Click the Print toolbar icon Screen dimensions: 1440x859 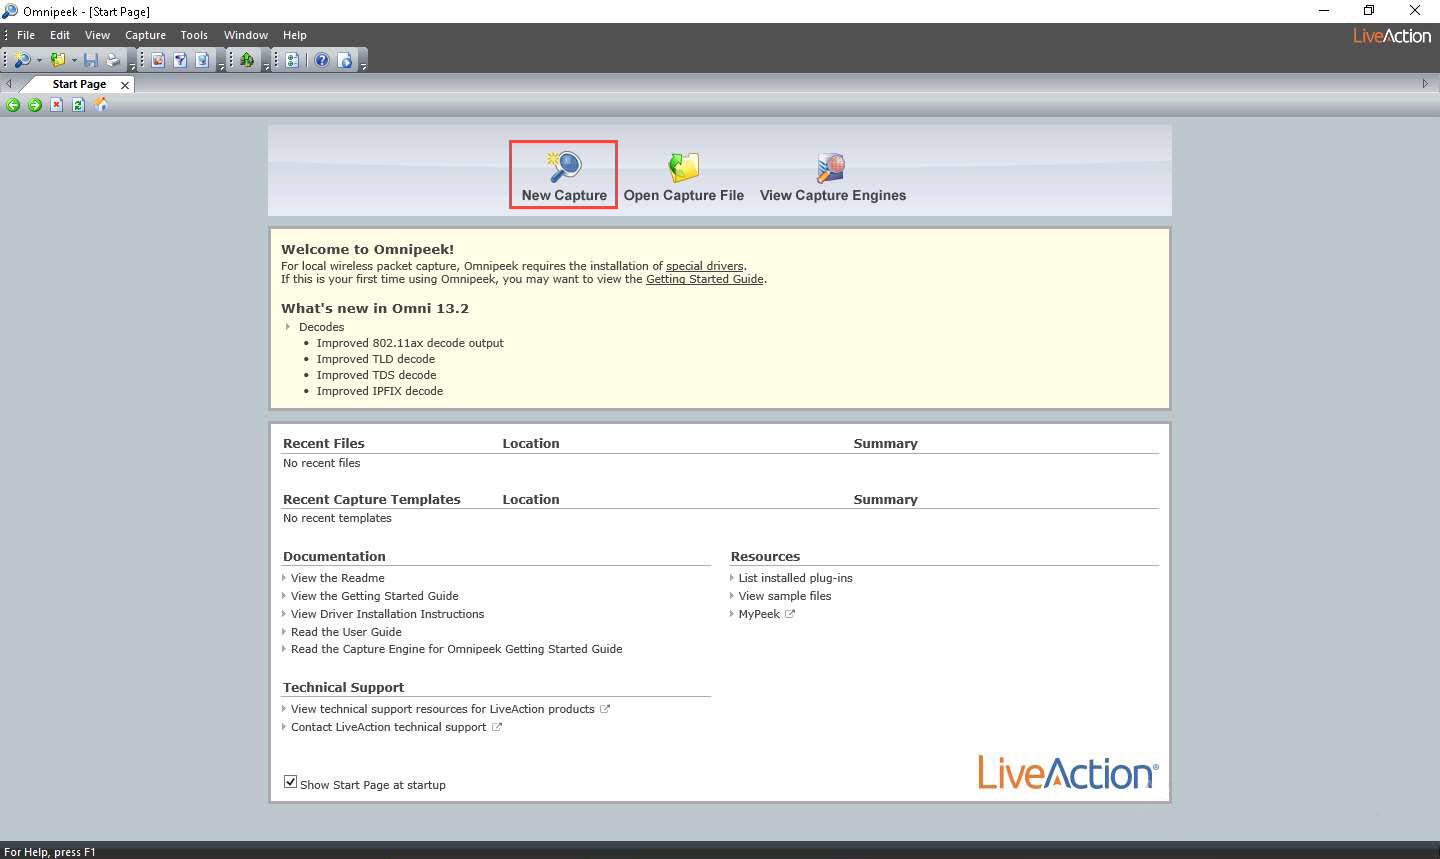tap(113, 60)
